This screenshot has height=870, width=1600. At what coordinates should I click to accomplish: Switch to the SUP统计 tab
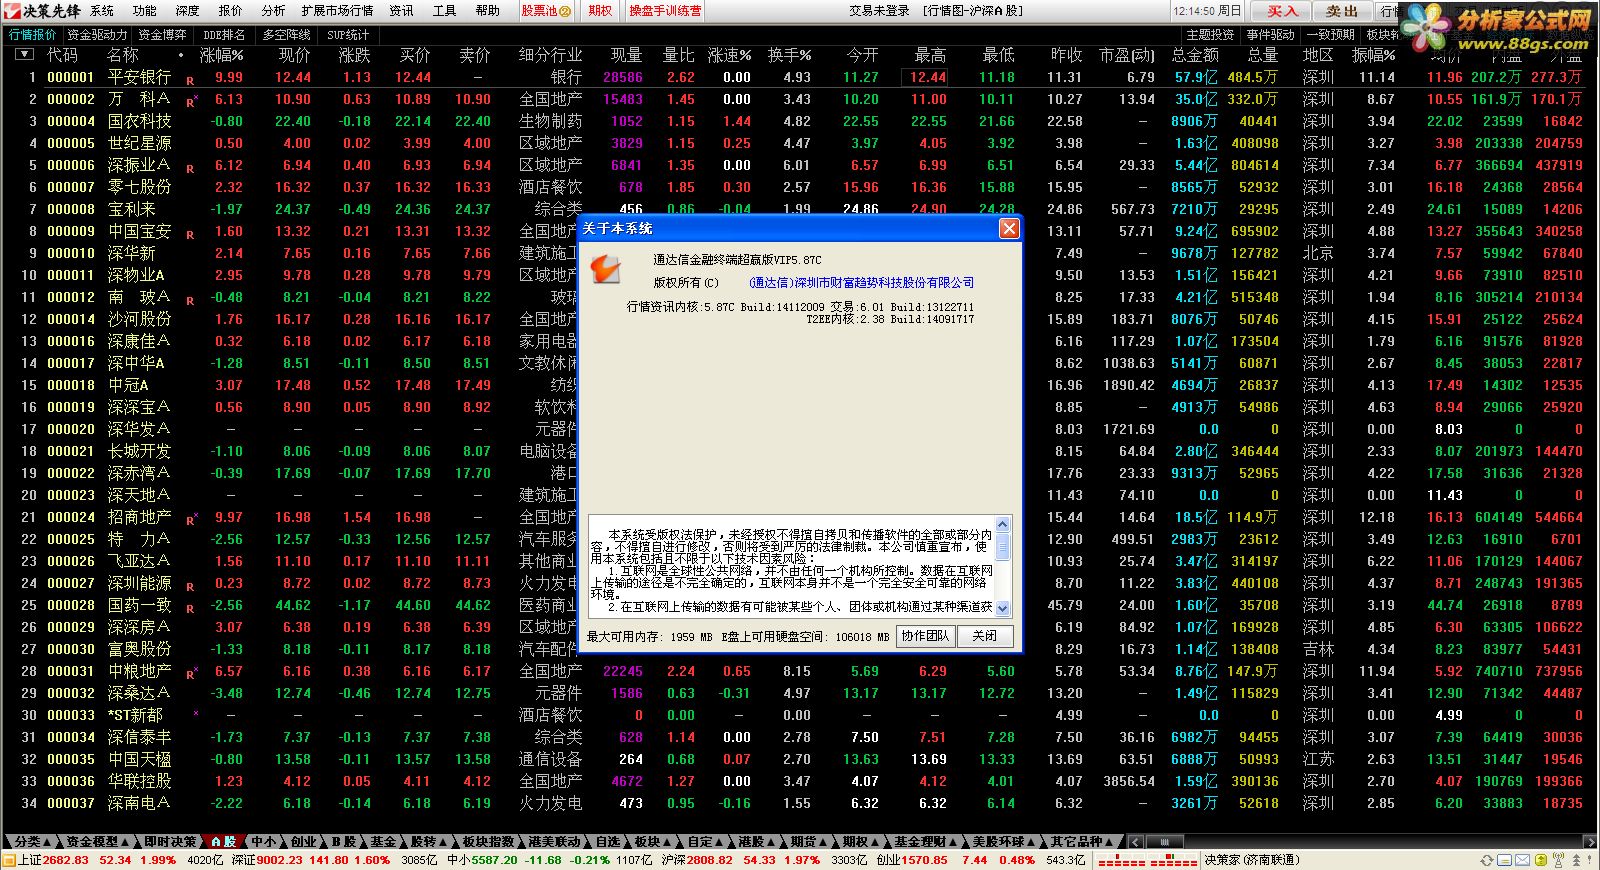(348, 34)
